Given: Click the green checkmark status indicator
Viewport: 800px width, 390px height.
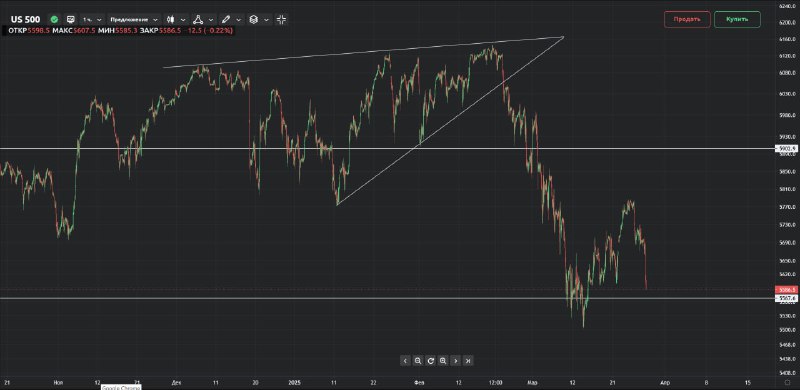Looking at the screenshot, I should [x=55, y=19].
